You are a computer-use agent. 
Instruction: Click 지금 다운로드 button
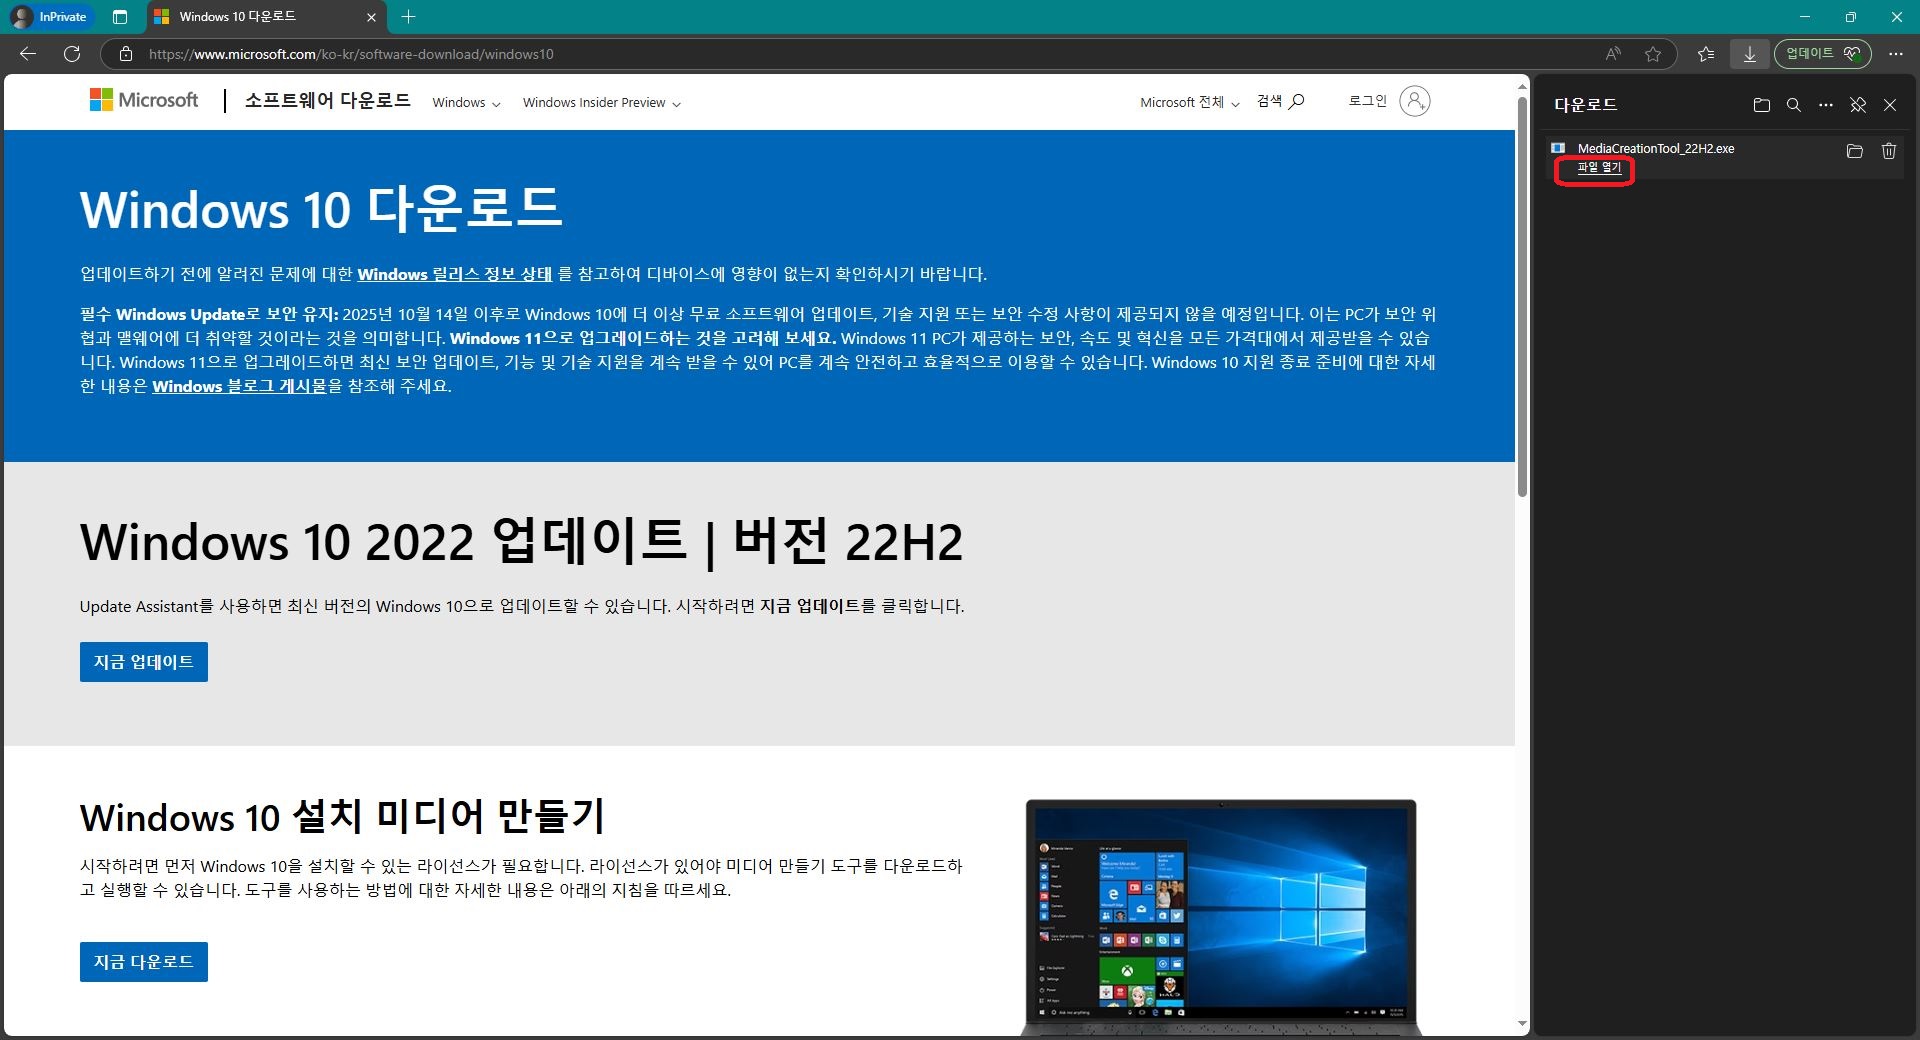(144, 962)
